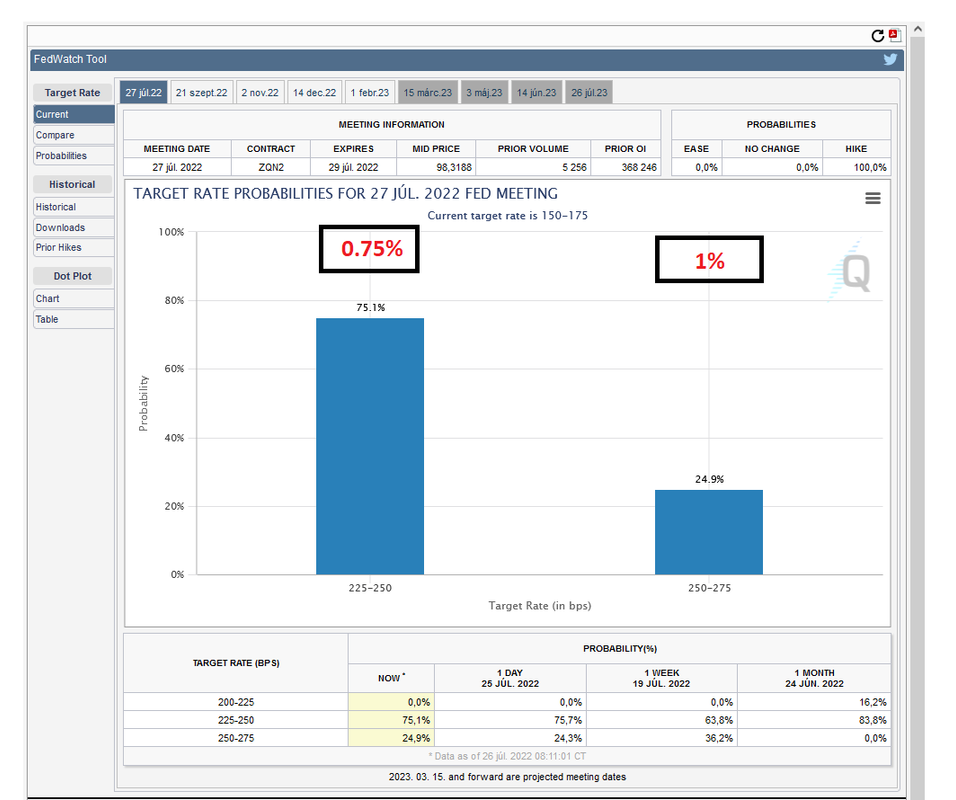This screenshot has width=956, height=800.
Task: Click the 24.9% bar data label
Action: 709,479
